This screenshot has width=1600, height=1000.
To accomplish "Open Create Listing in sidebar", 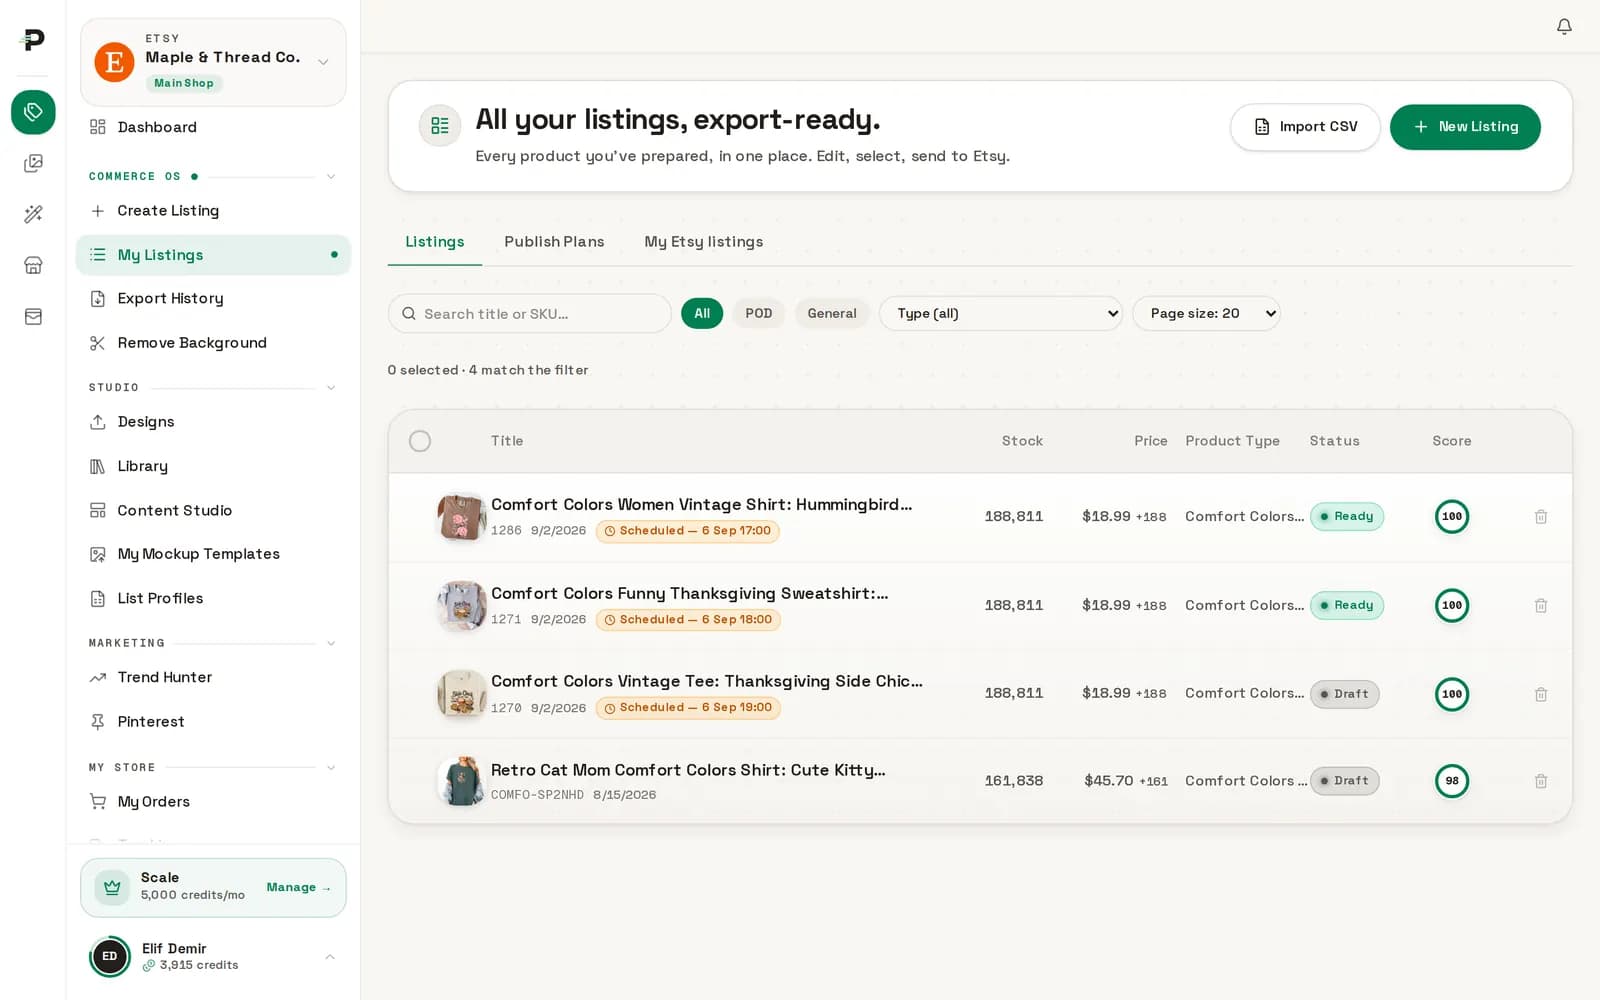I will 213,211.
